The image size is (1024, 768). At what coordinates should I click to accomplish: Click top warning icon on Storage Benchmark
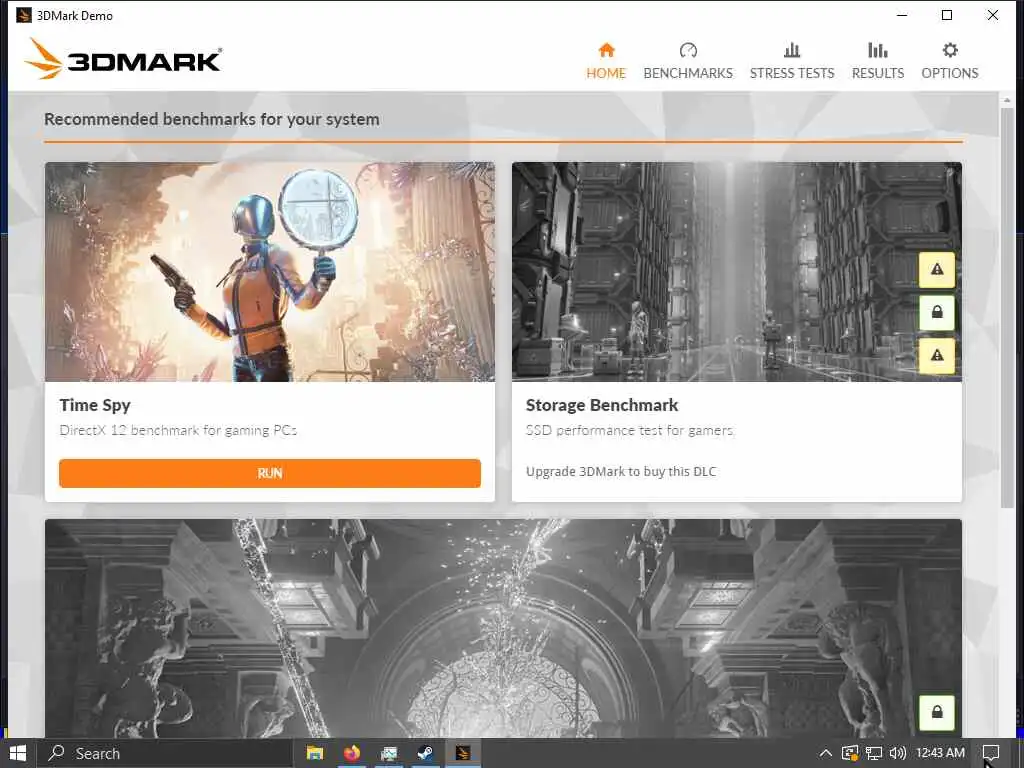tap(936, 270)
